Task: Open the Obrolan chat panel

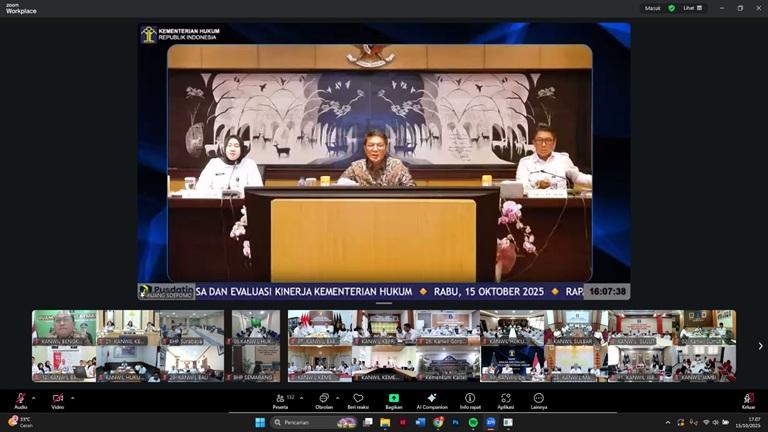Action: point(324,401)
